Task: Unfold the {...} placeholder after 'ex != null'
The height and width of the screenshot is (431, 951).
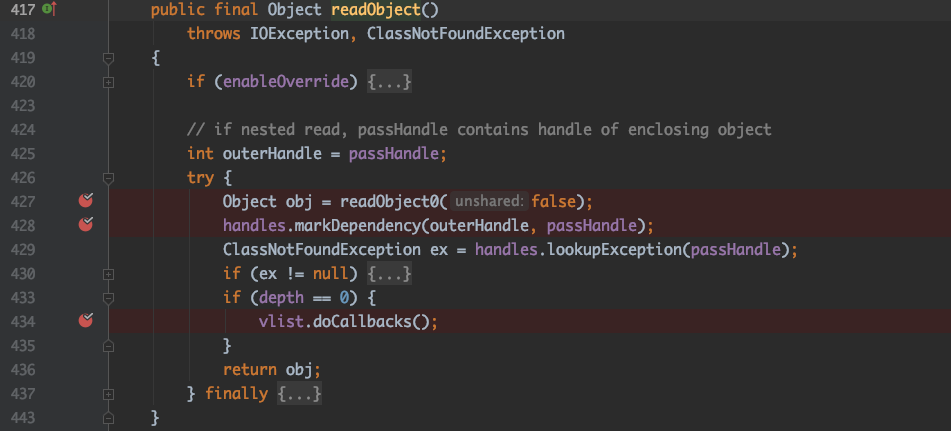Action: (390, 273)
